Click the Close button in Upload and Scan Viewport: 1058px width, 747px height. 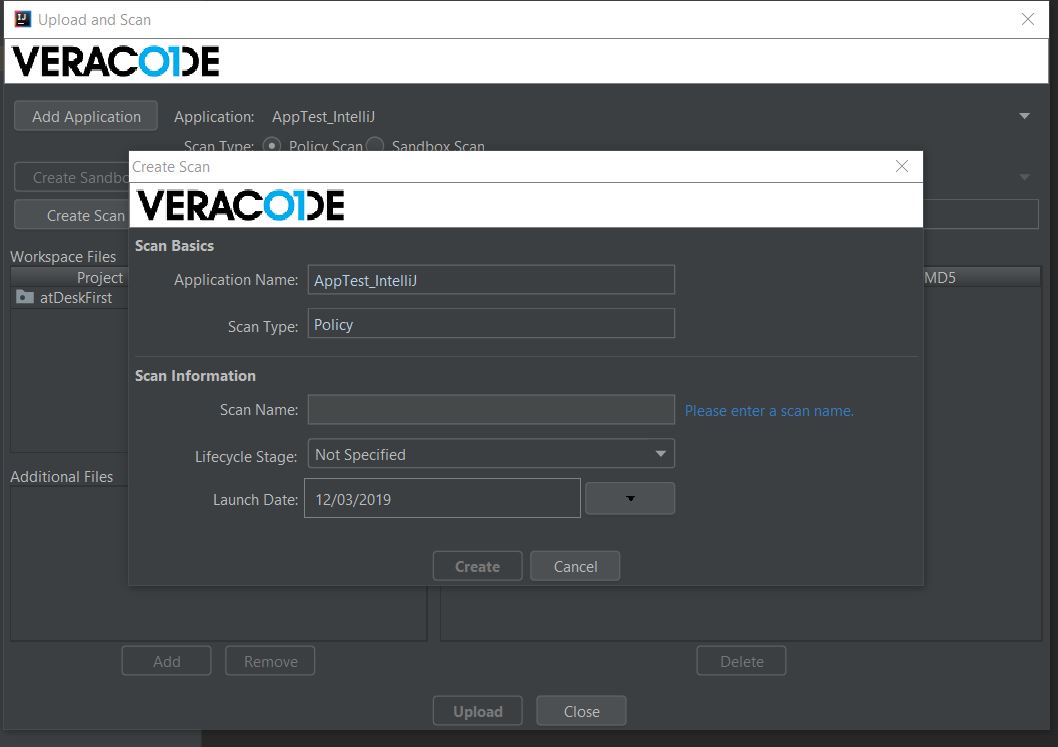click(582, 711)
